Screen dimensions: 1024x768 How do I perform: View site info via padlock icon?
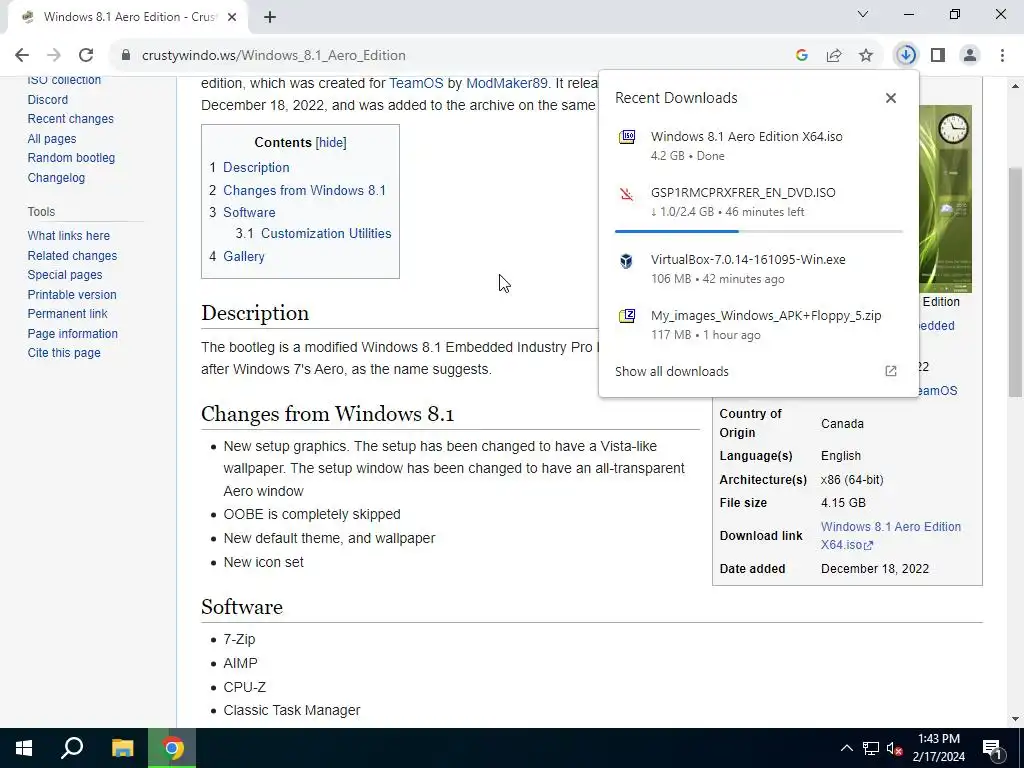click(126, 56)
